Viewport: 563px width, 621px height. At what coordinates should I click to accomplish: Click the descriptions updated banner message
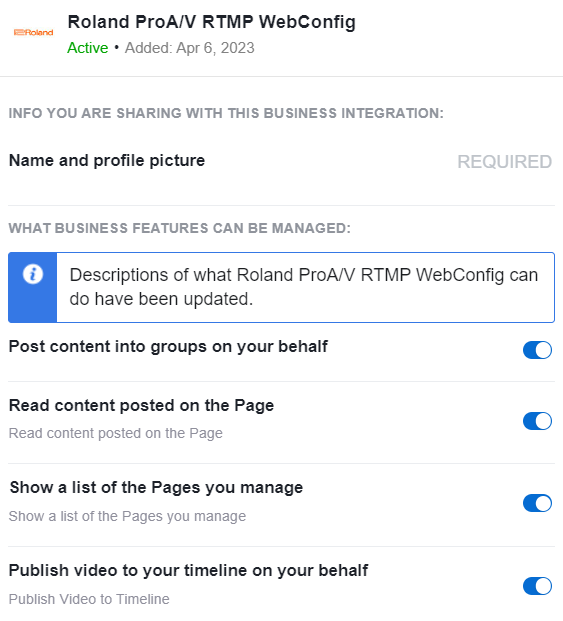tap(304, 287)
